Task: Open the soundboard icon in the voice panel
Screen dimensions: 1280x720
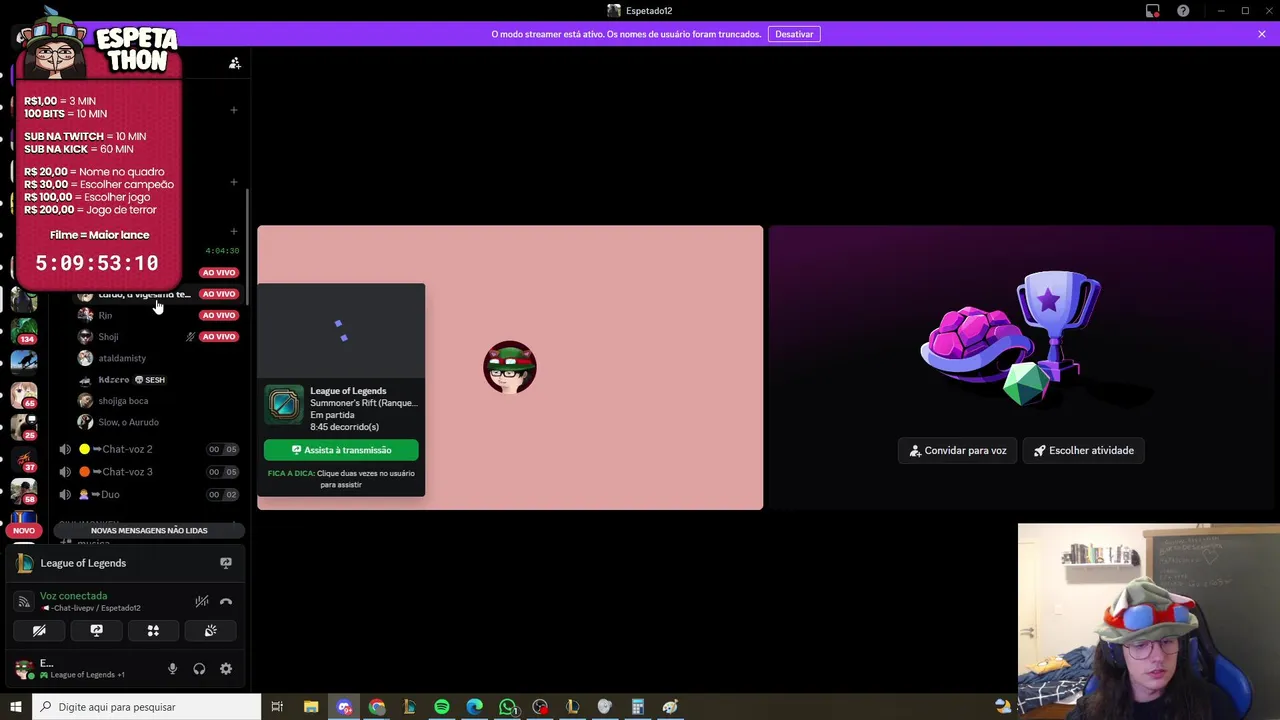Action: 210,631
